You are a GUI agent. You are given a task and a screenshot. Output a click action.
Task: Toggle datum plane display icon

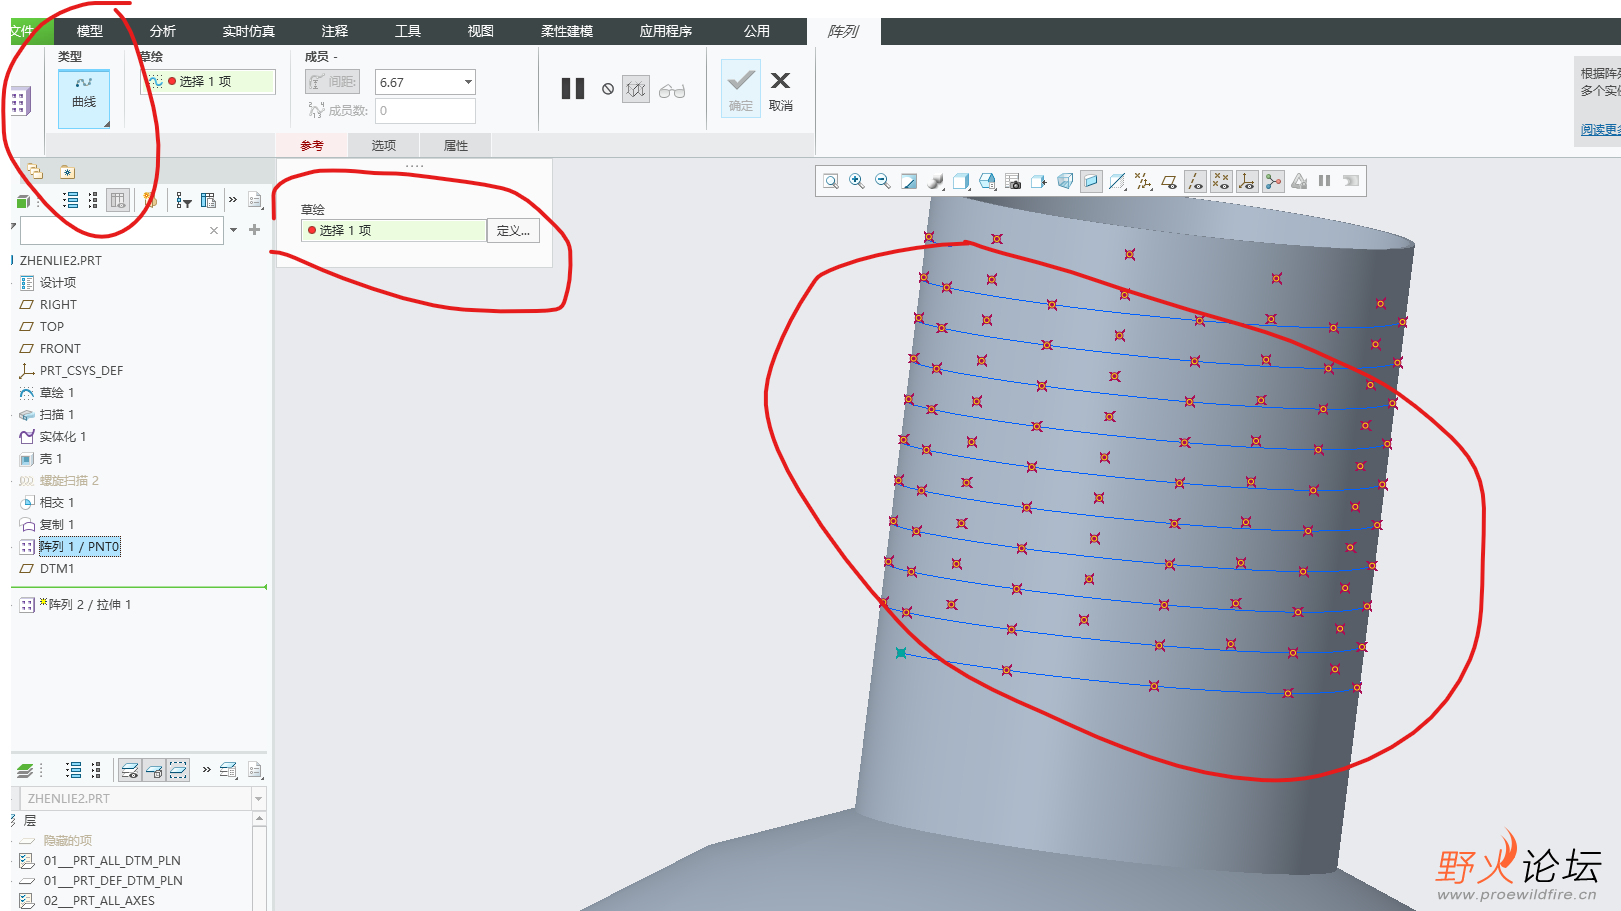click(1169, 181)
